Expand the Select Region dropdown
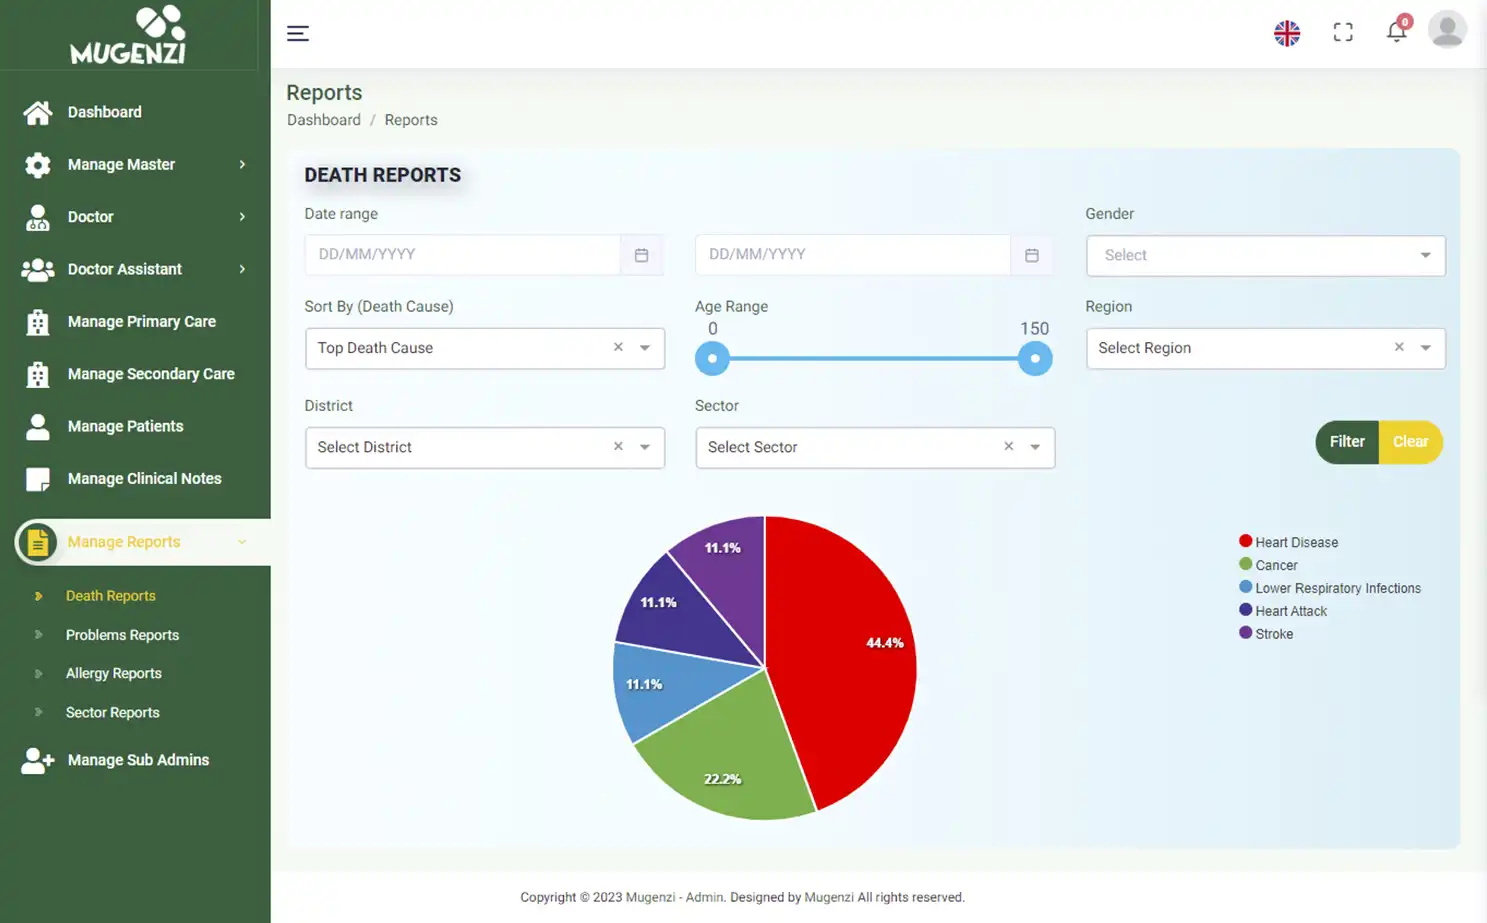This screenshot has height=923, width=1487. coord(1425,348)
